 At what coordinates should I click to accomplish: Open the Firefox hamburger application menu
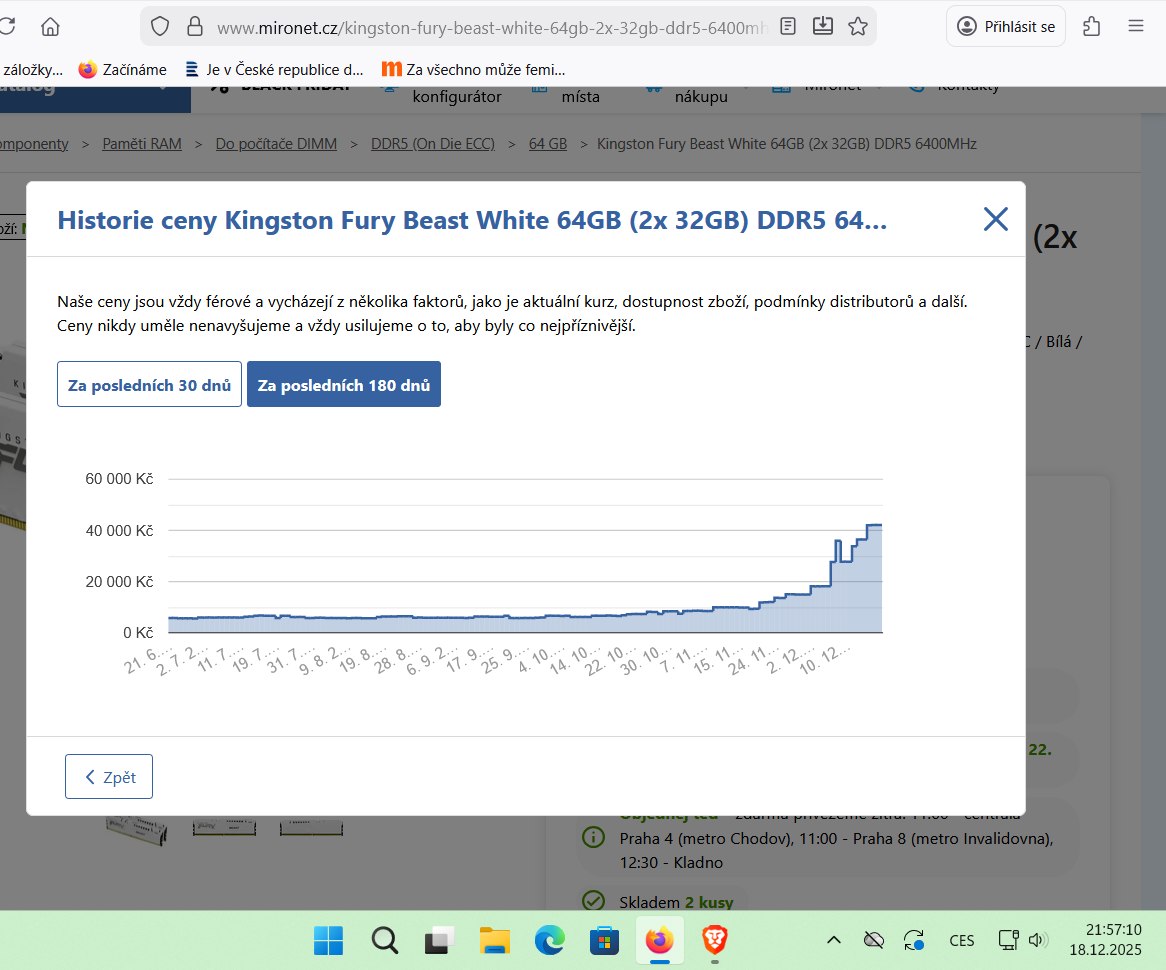coord(1135,27)
